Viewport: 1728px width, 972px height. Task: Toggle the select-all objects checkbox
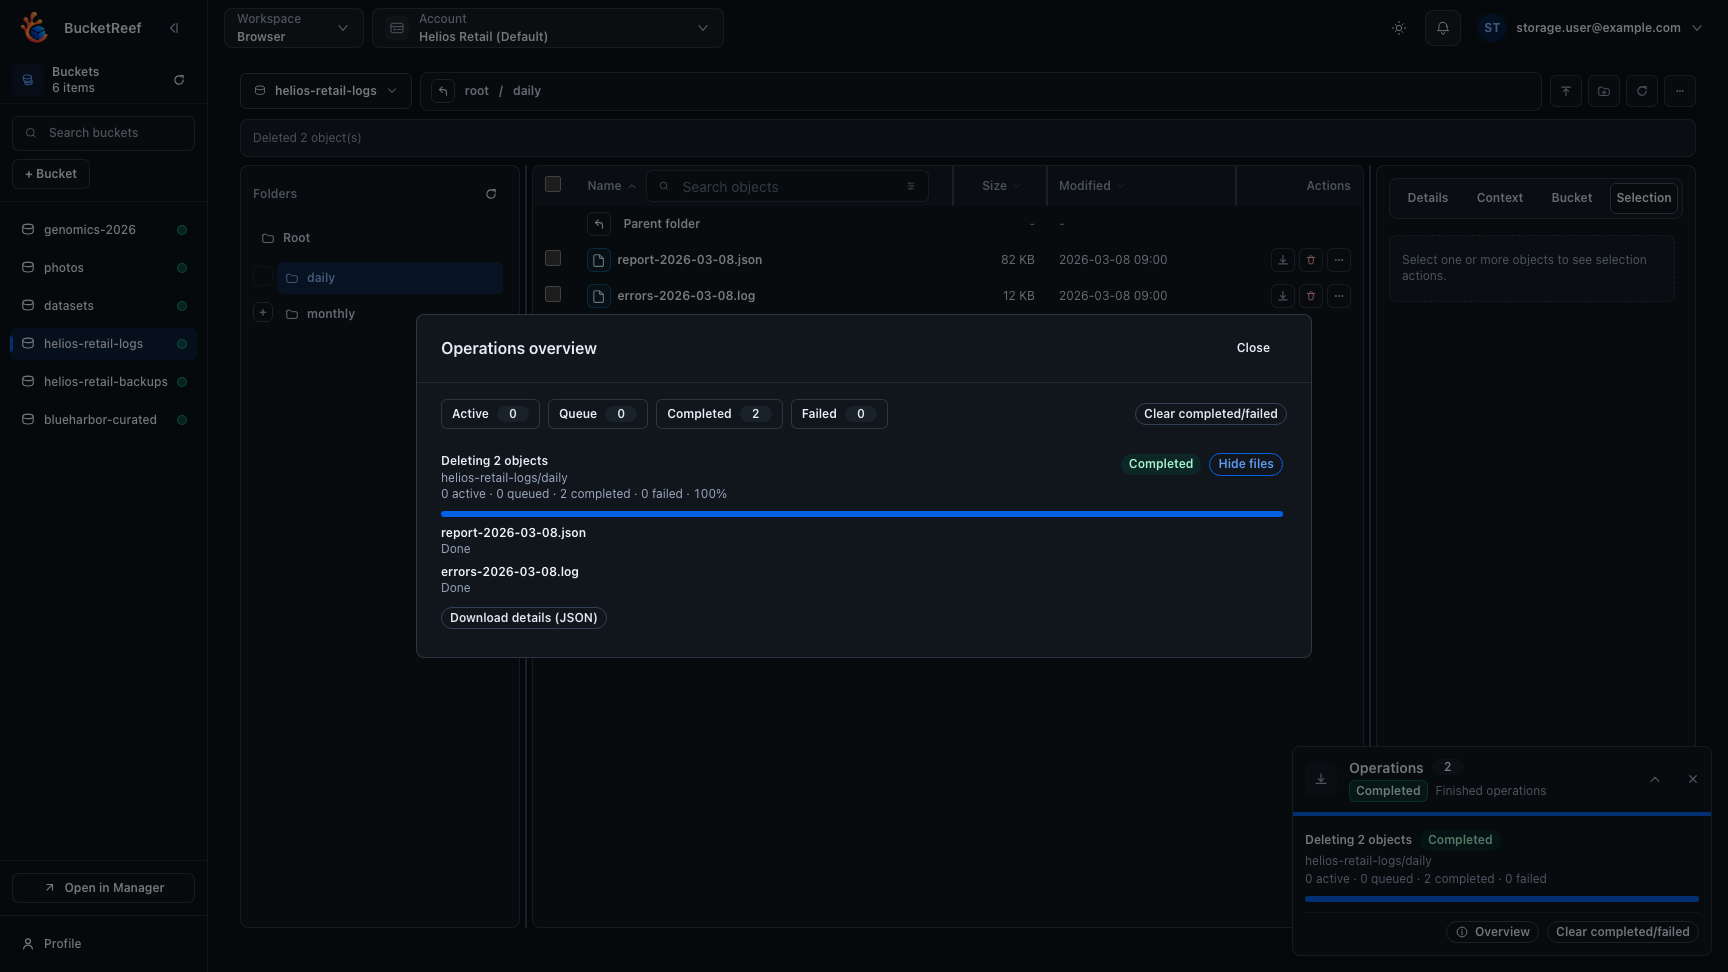(x=553, y=184)
